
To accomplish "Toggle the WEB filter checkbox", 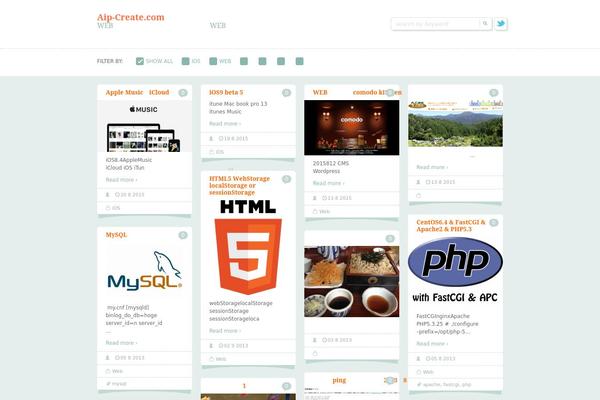I will [x=213, y=61].
